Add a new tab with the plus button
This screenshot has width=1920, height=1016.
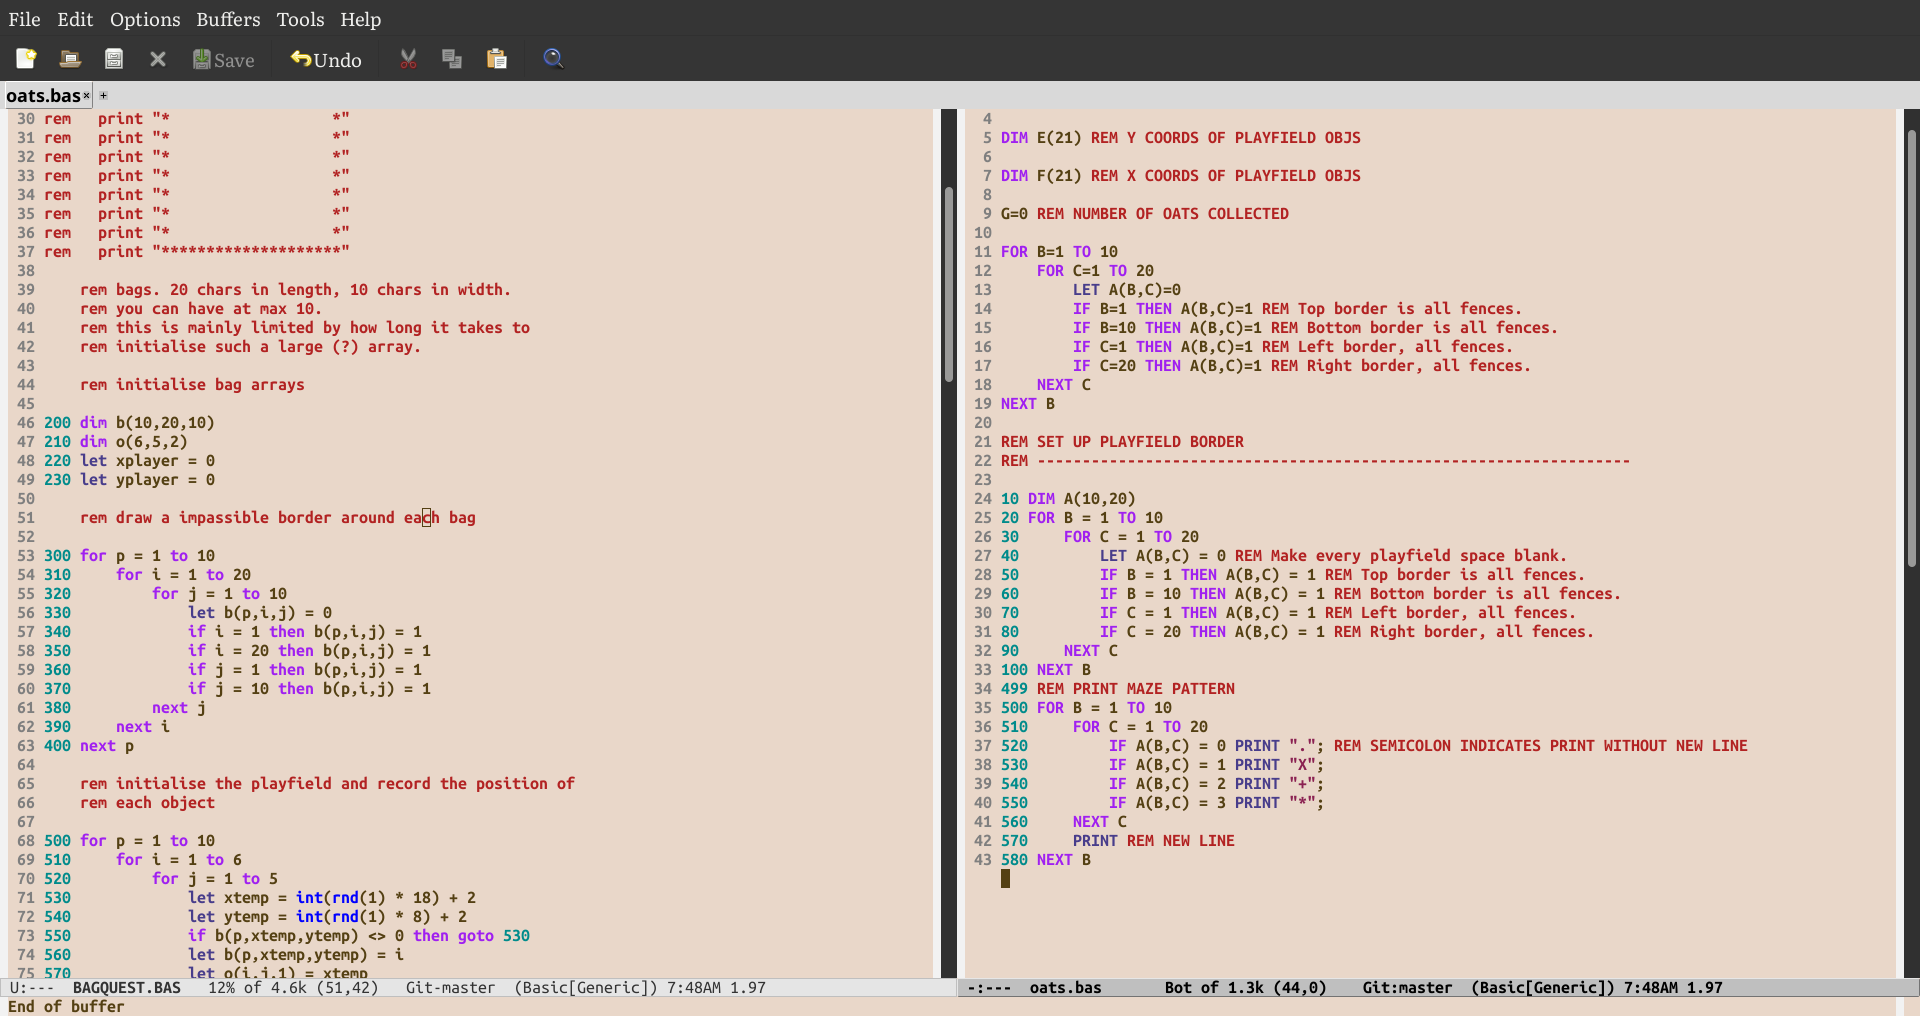click(x=103, y=96)
